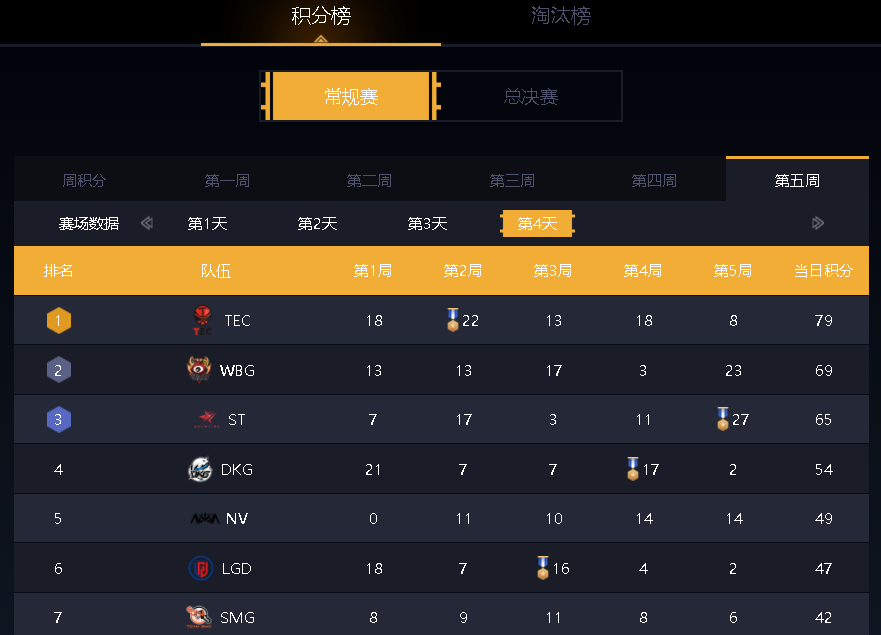Click the DKG team logo icon
This screenshot has width=881, height=635.
pos(200,469)
